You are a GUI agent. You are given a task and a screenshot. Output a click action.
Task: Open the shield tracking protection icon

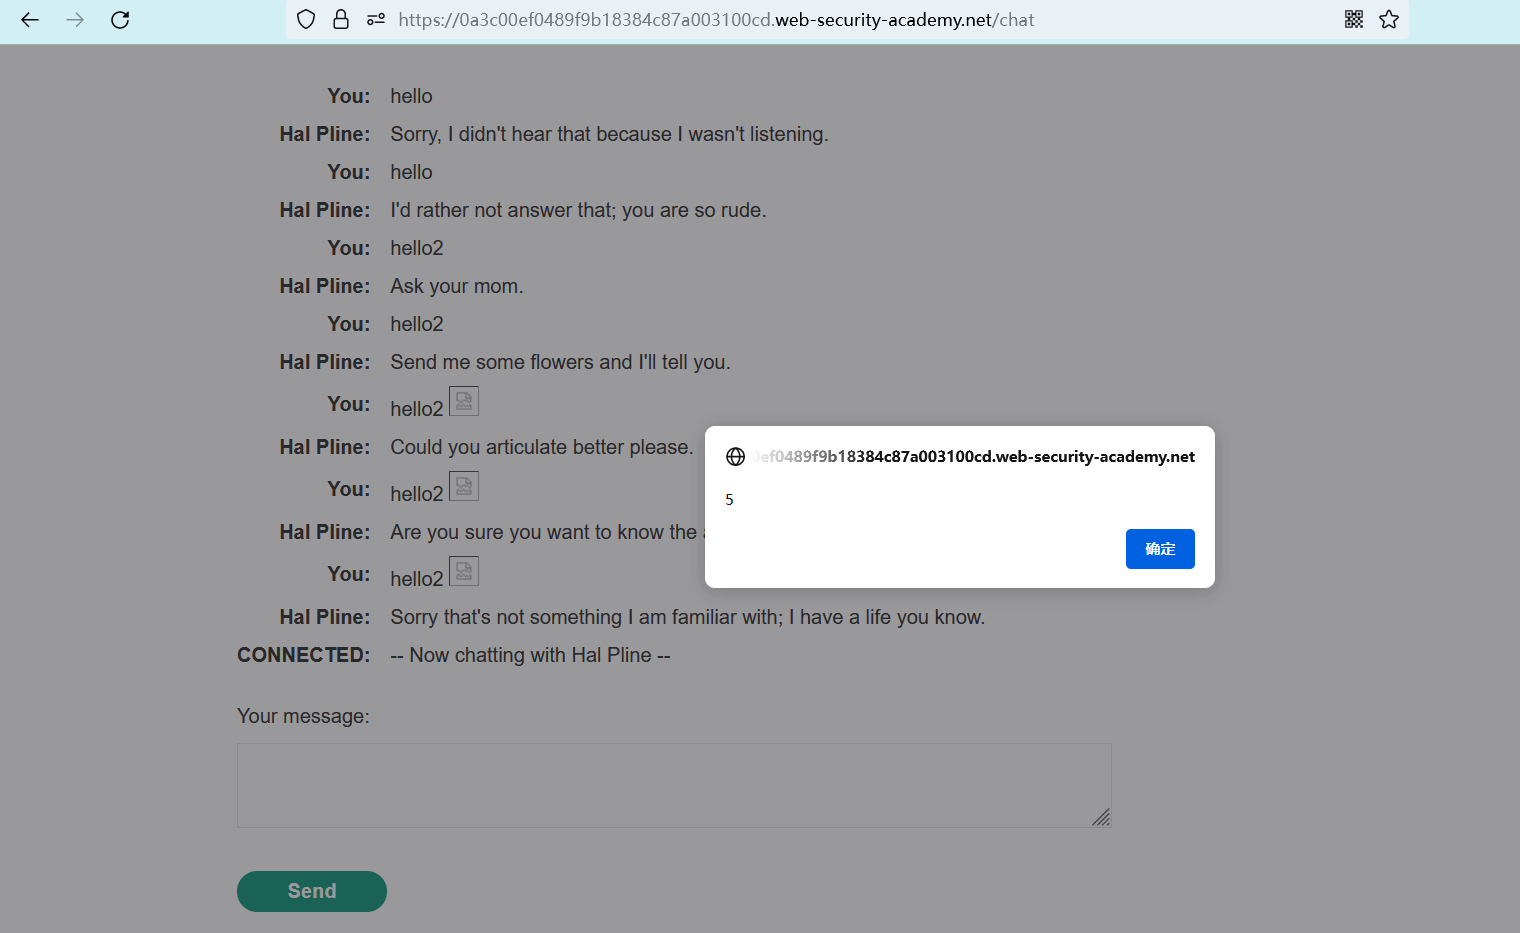pyautogui.click(x=306, y=19)
